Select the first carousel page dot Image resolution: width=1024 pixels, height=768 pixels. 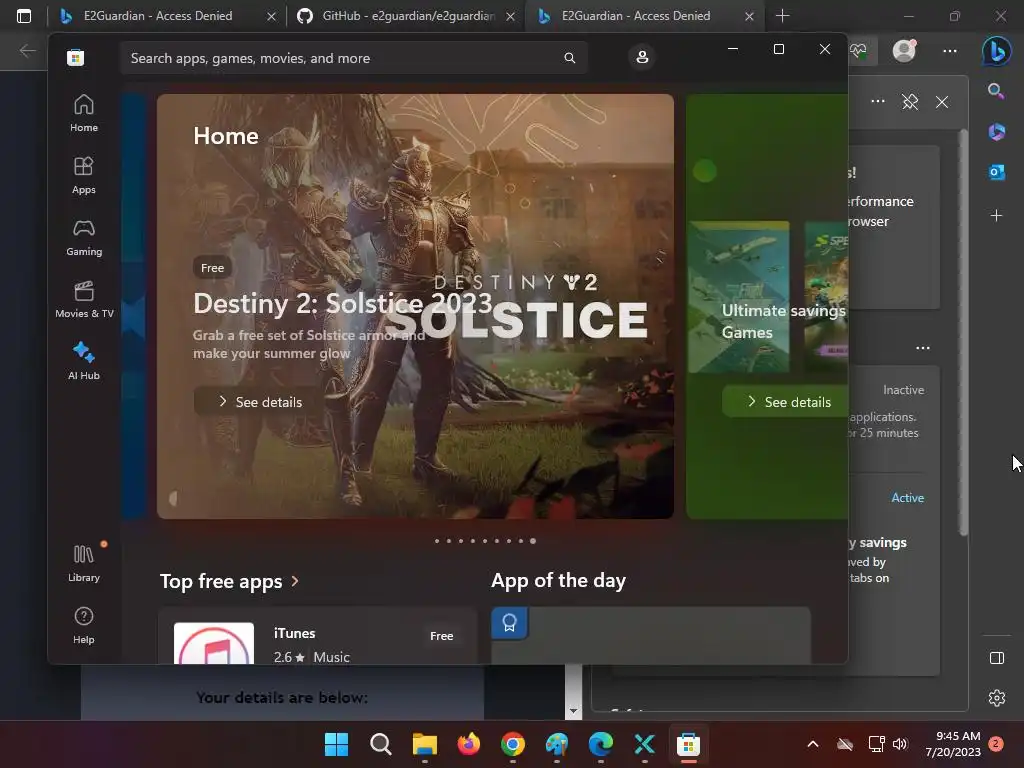[437, 541]
